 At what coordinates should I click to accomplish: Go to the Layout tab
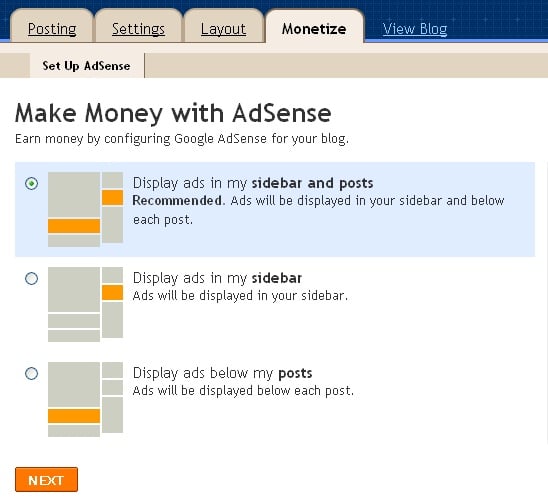[x=223, y=29]
